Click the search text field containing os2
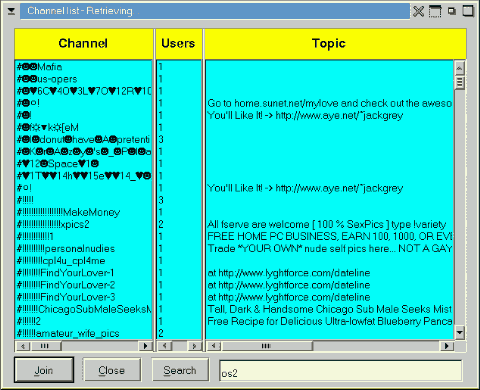480x390 pixels. point(340,370)
